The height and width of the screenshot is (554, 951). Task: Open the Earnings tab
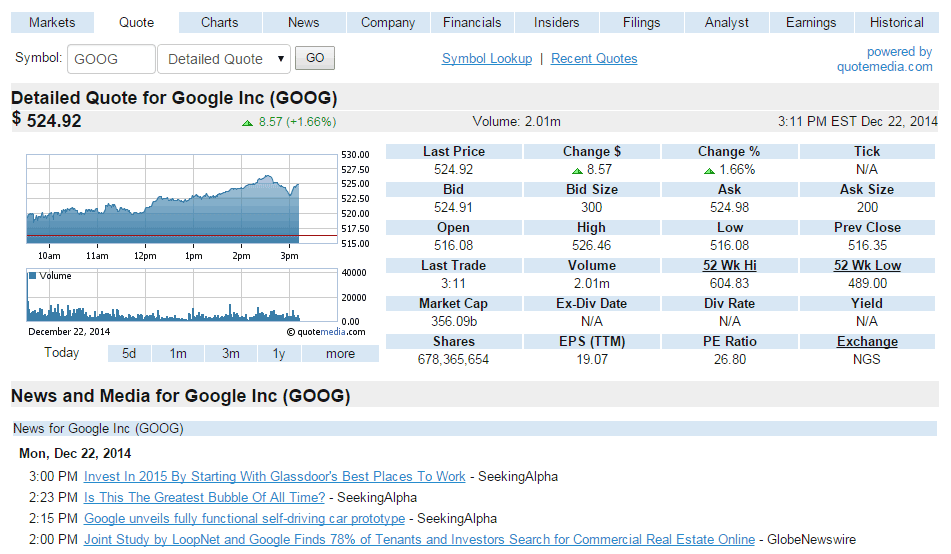point(811,22)
